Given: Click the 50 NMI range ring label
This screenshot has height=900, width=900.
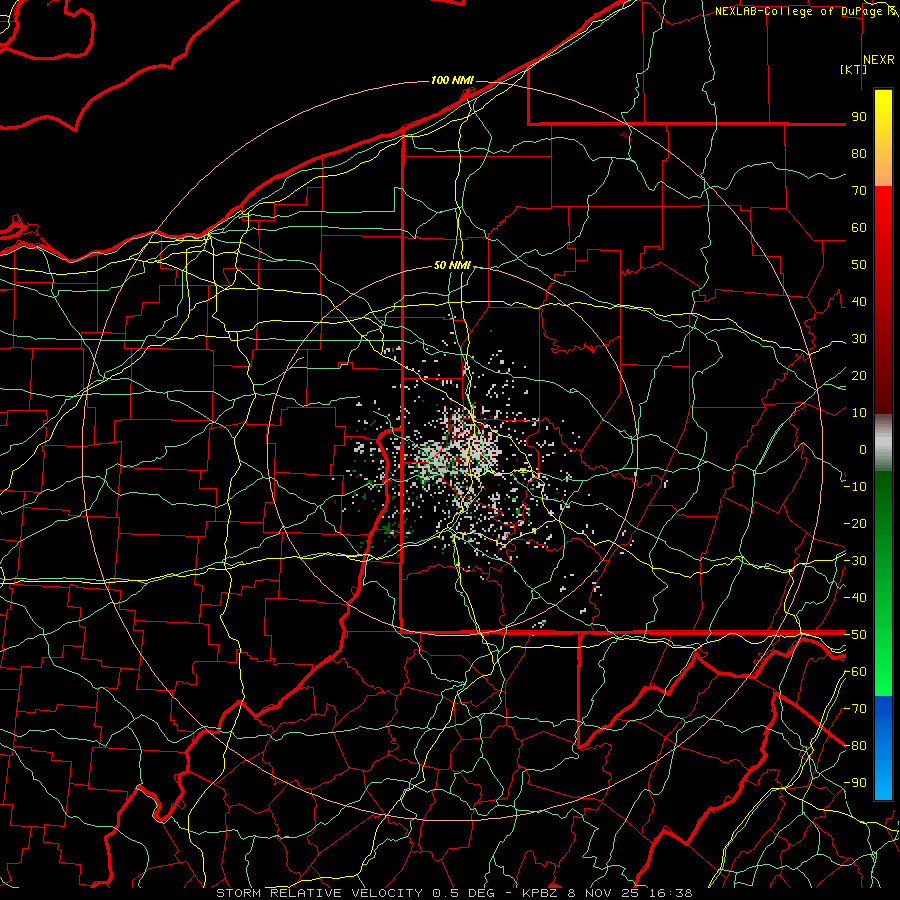Looking at the screenshot, I should [x=452, y=265].
